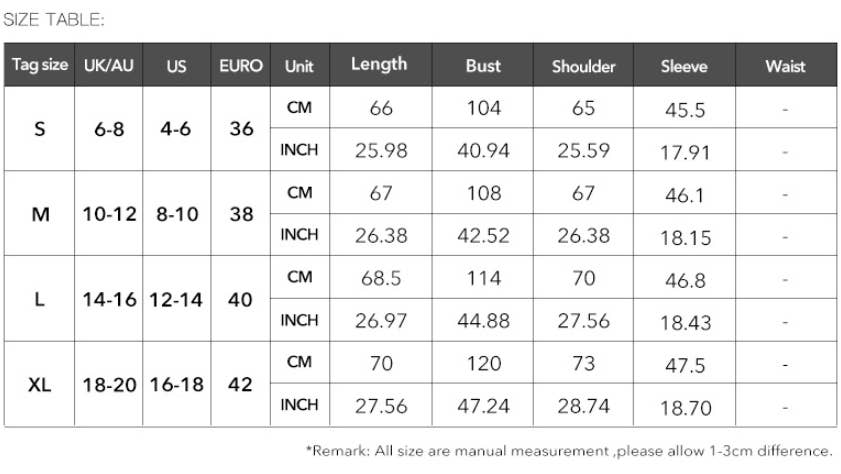The height and width of the screenshot is (474, 841).
Task: Click the EURO 42 size cell
Action: pos(241,384)
